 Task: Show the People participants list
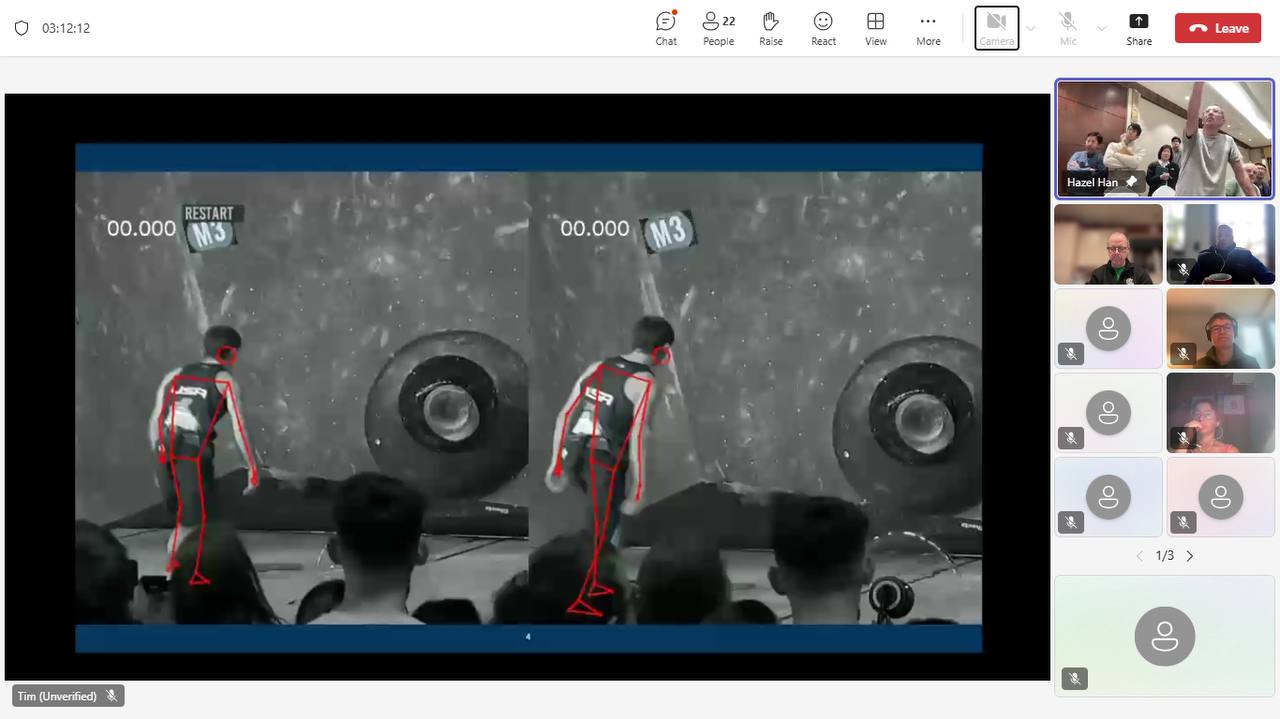point(718,28)
